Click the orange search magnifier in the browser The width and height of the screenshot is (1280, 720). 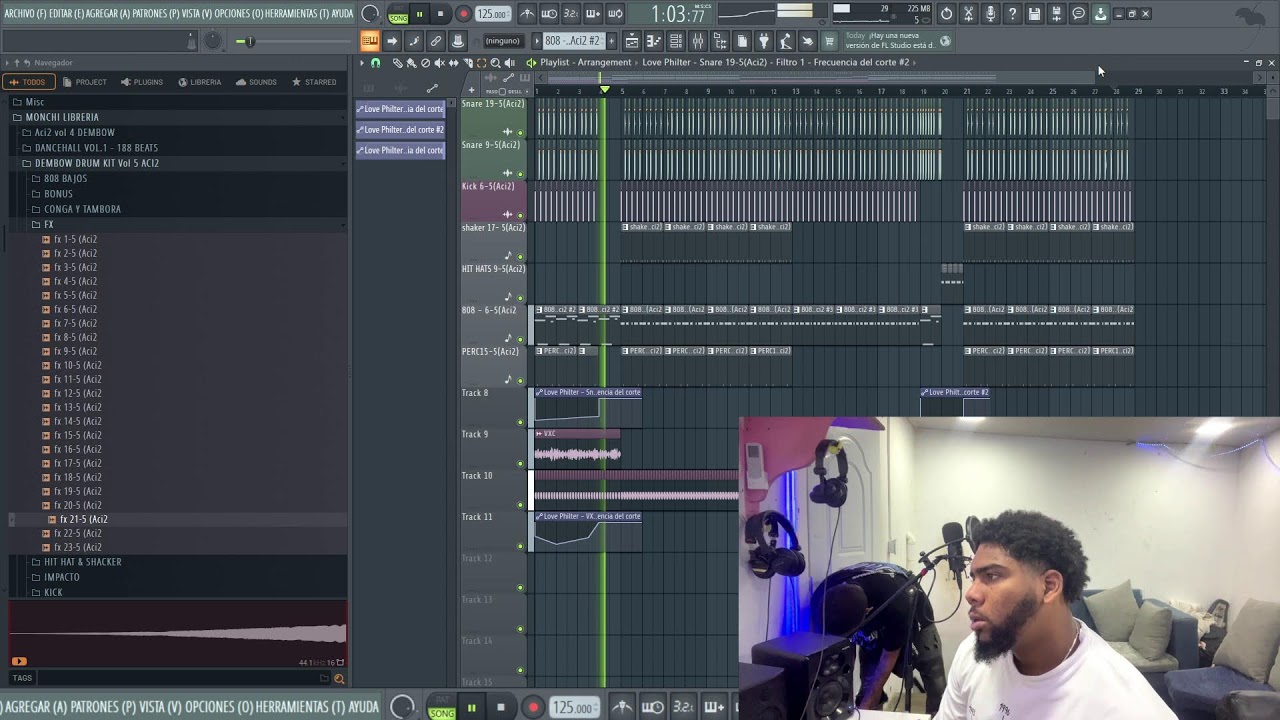tap(339, 679)
